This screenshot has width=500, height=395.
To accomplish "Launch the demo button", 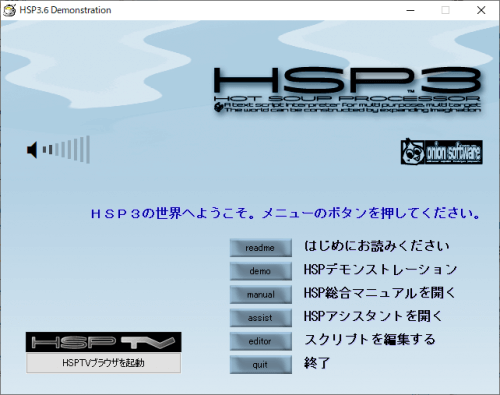I will 261,271.
